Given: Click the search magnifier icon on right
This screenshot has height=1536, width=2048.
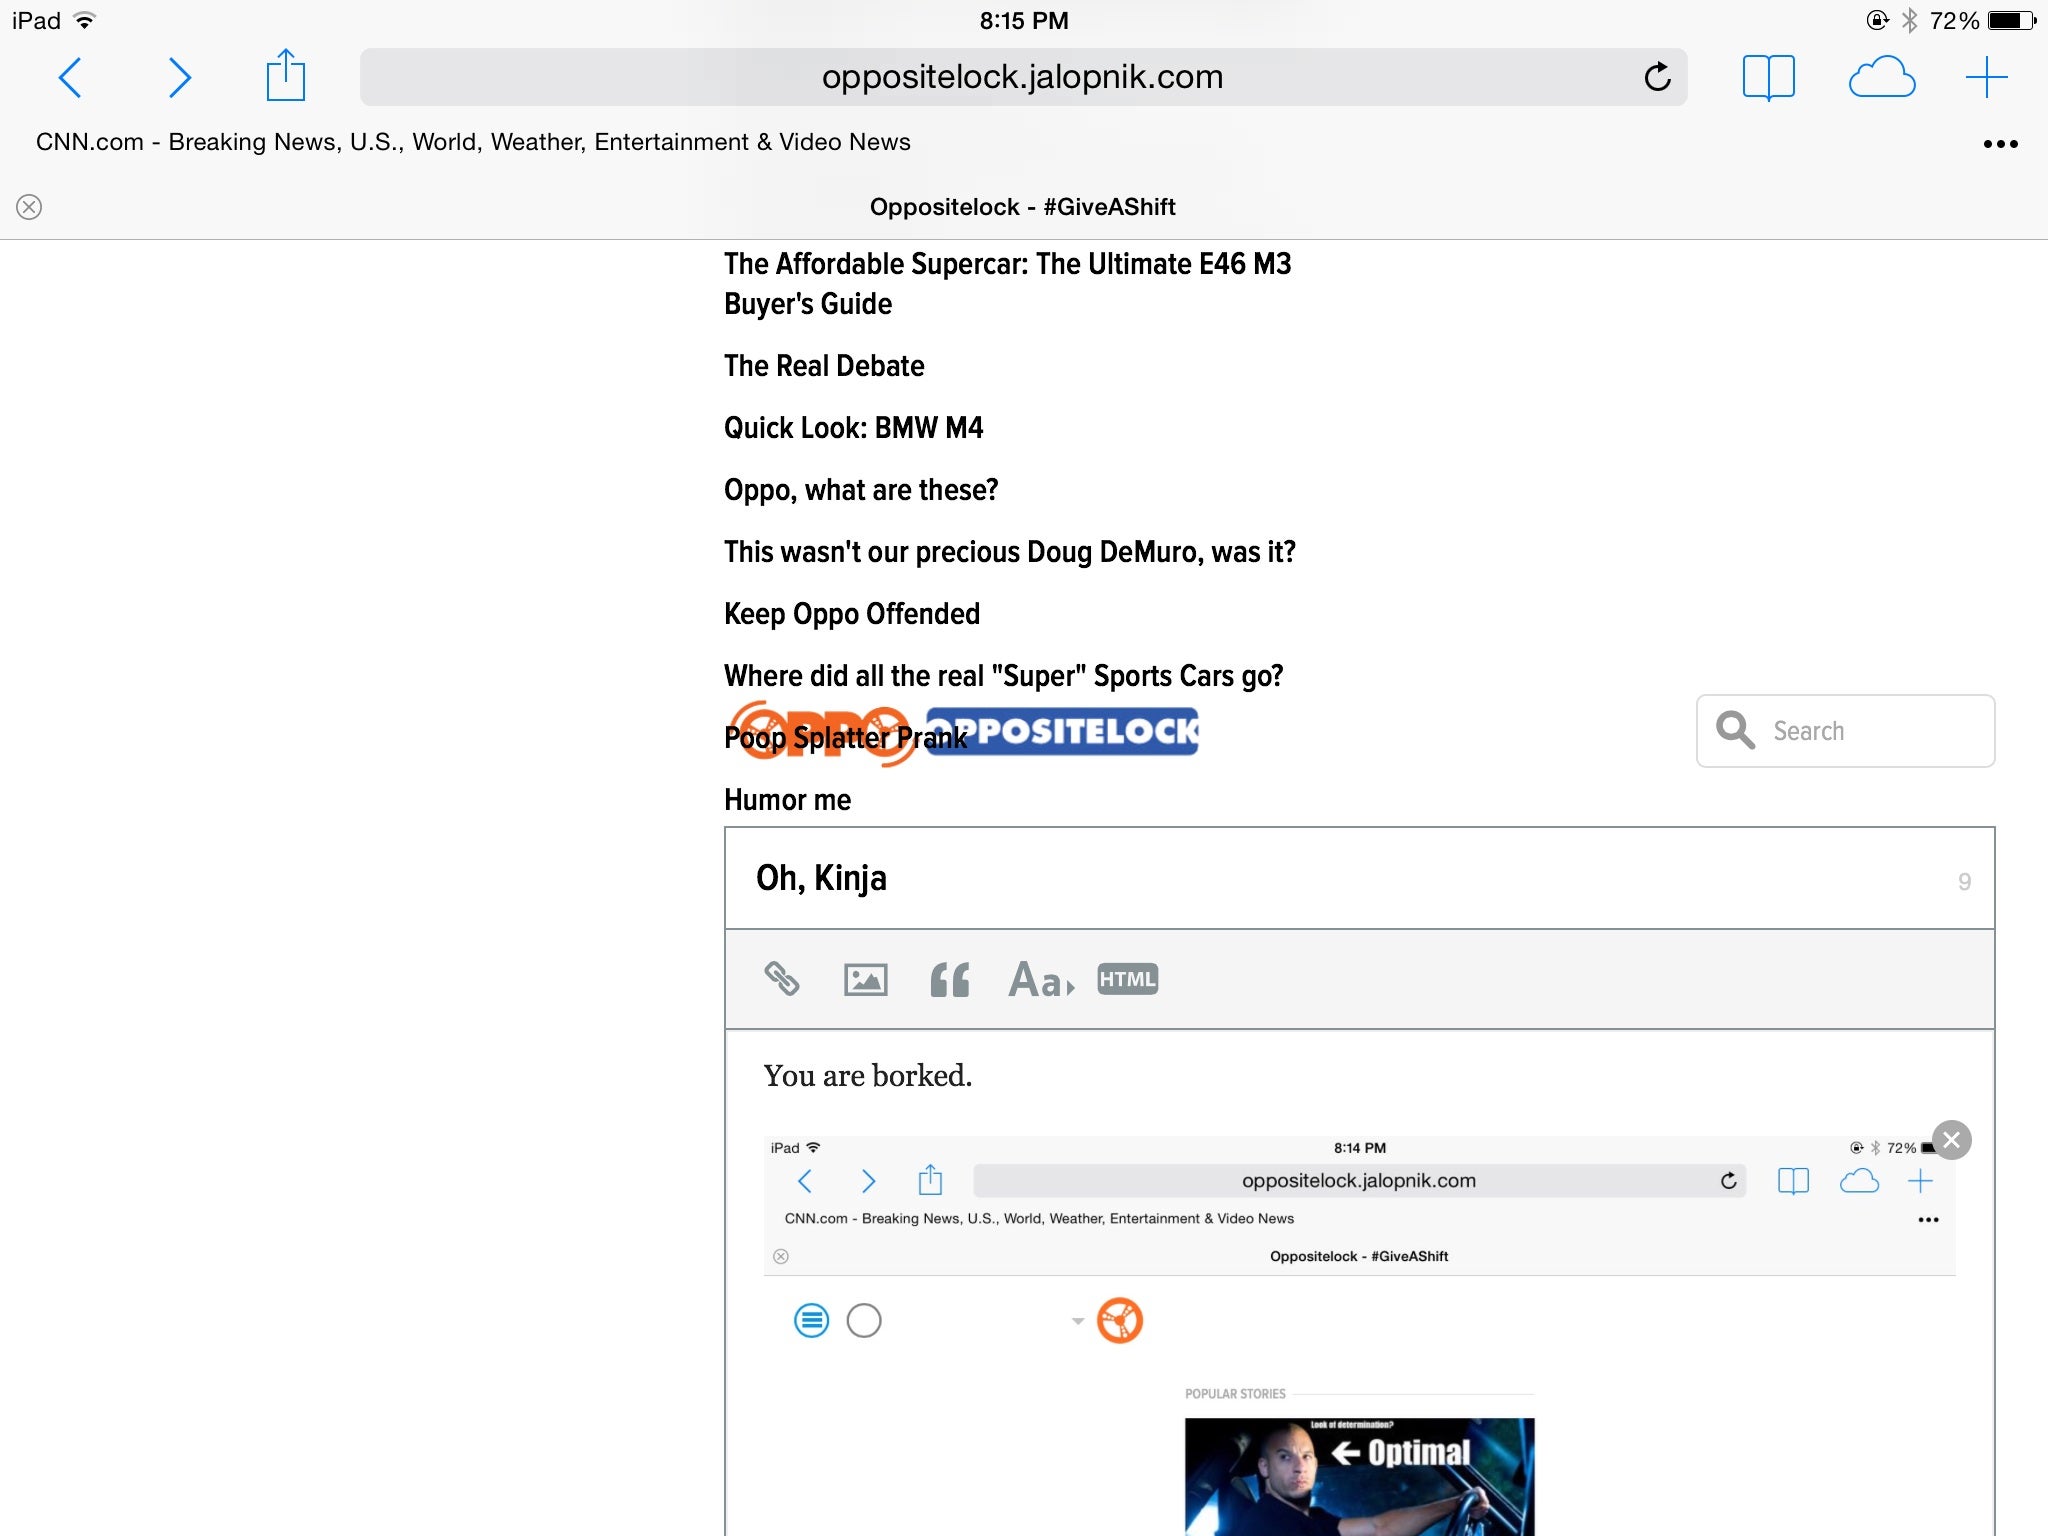Looking at the screenshot, I should click(x=1738, y=731).
